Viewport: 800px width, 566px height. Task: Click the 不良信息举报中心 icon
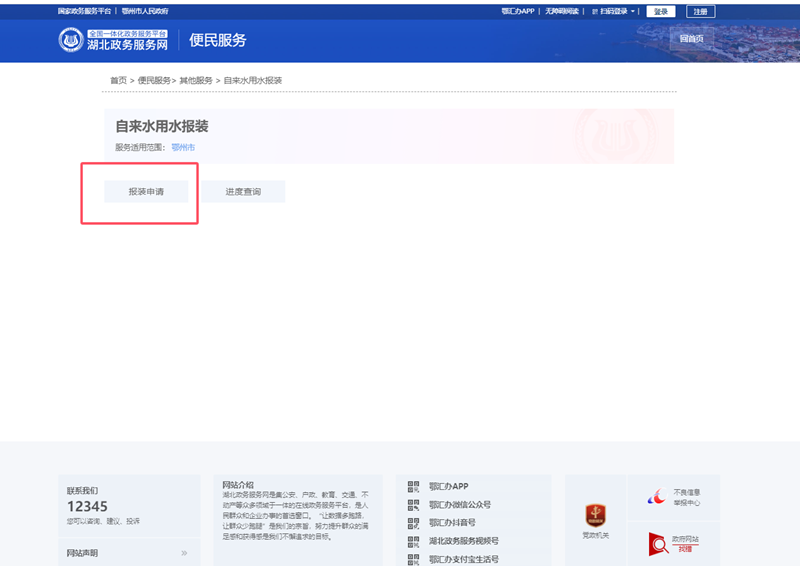point(656,497)
